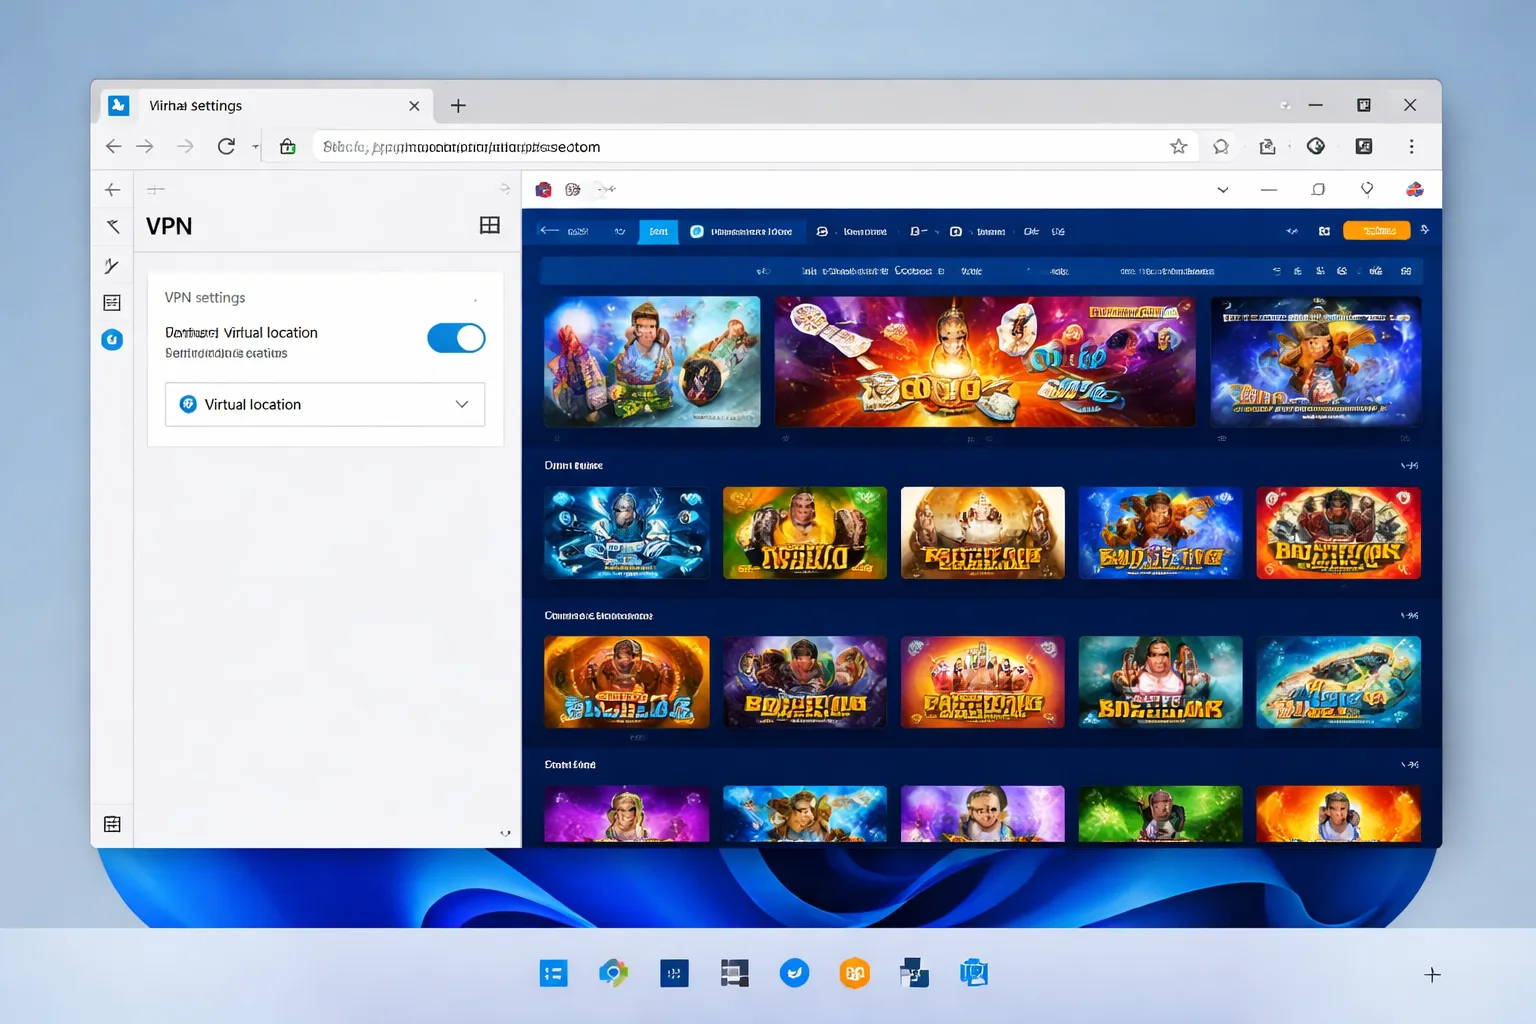Click the address bar URL field
The height and width of the screenshot is (1024, 1536).
740,147
